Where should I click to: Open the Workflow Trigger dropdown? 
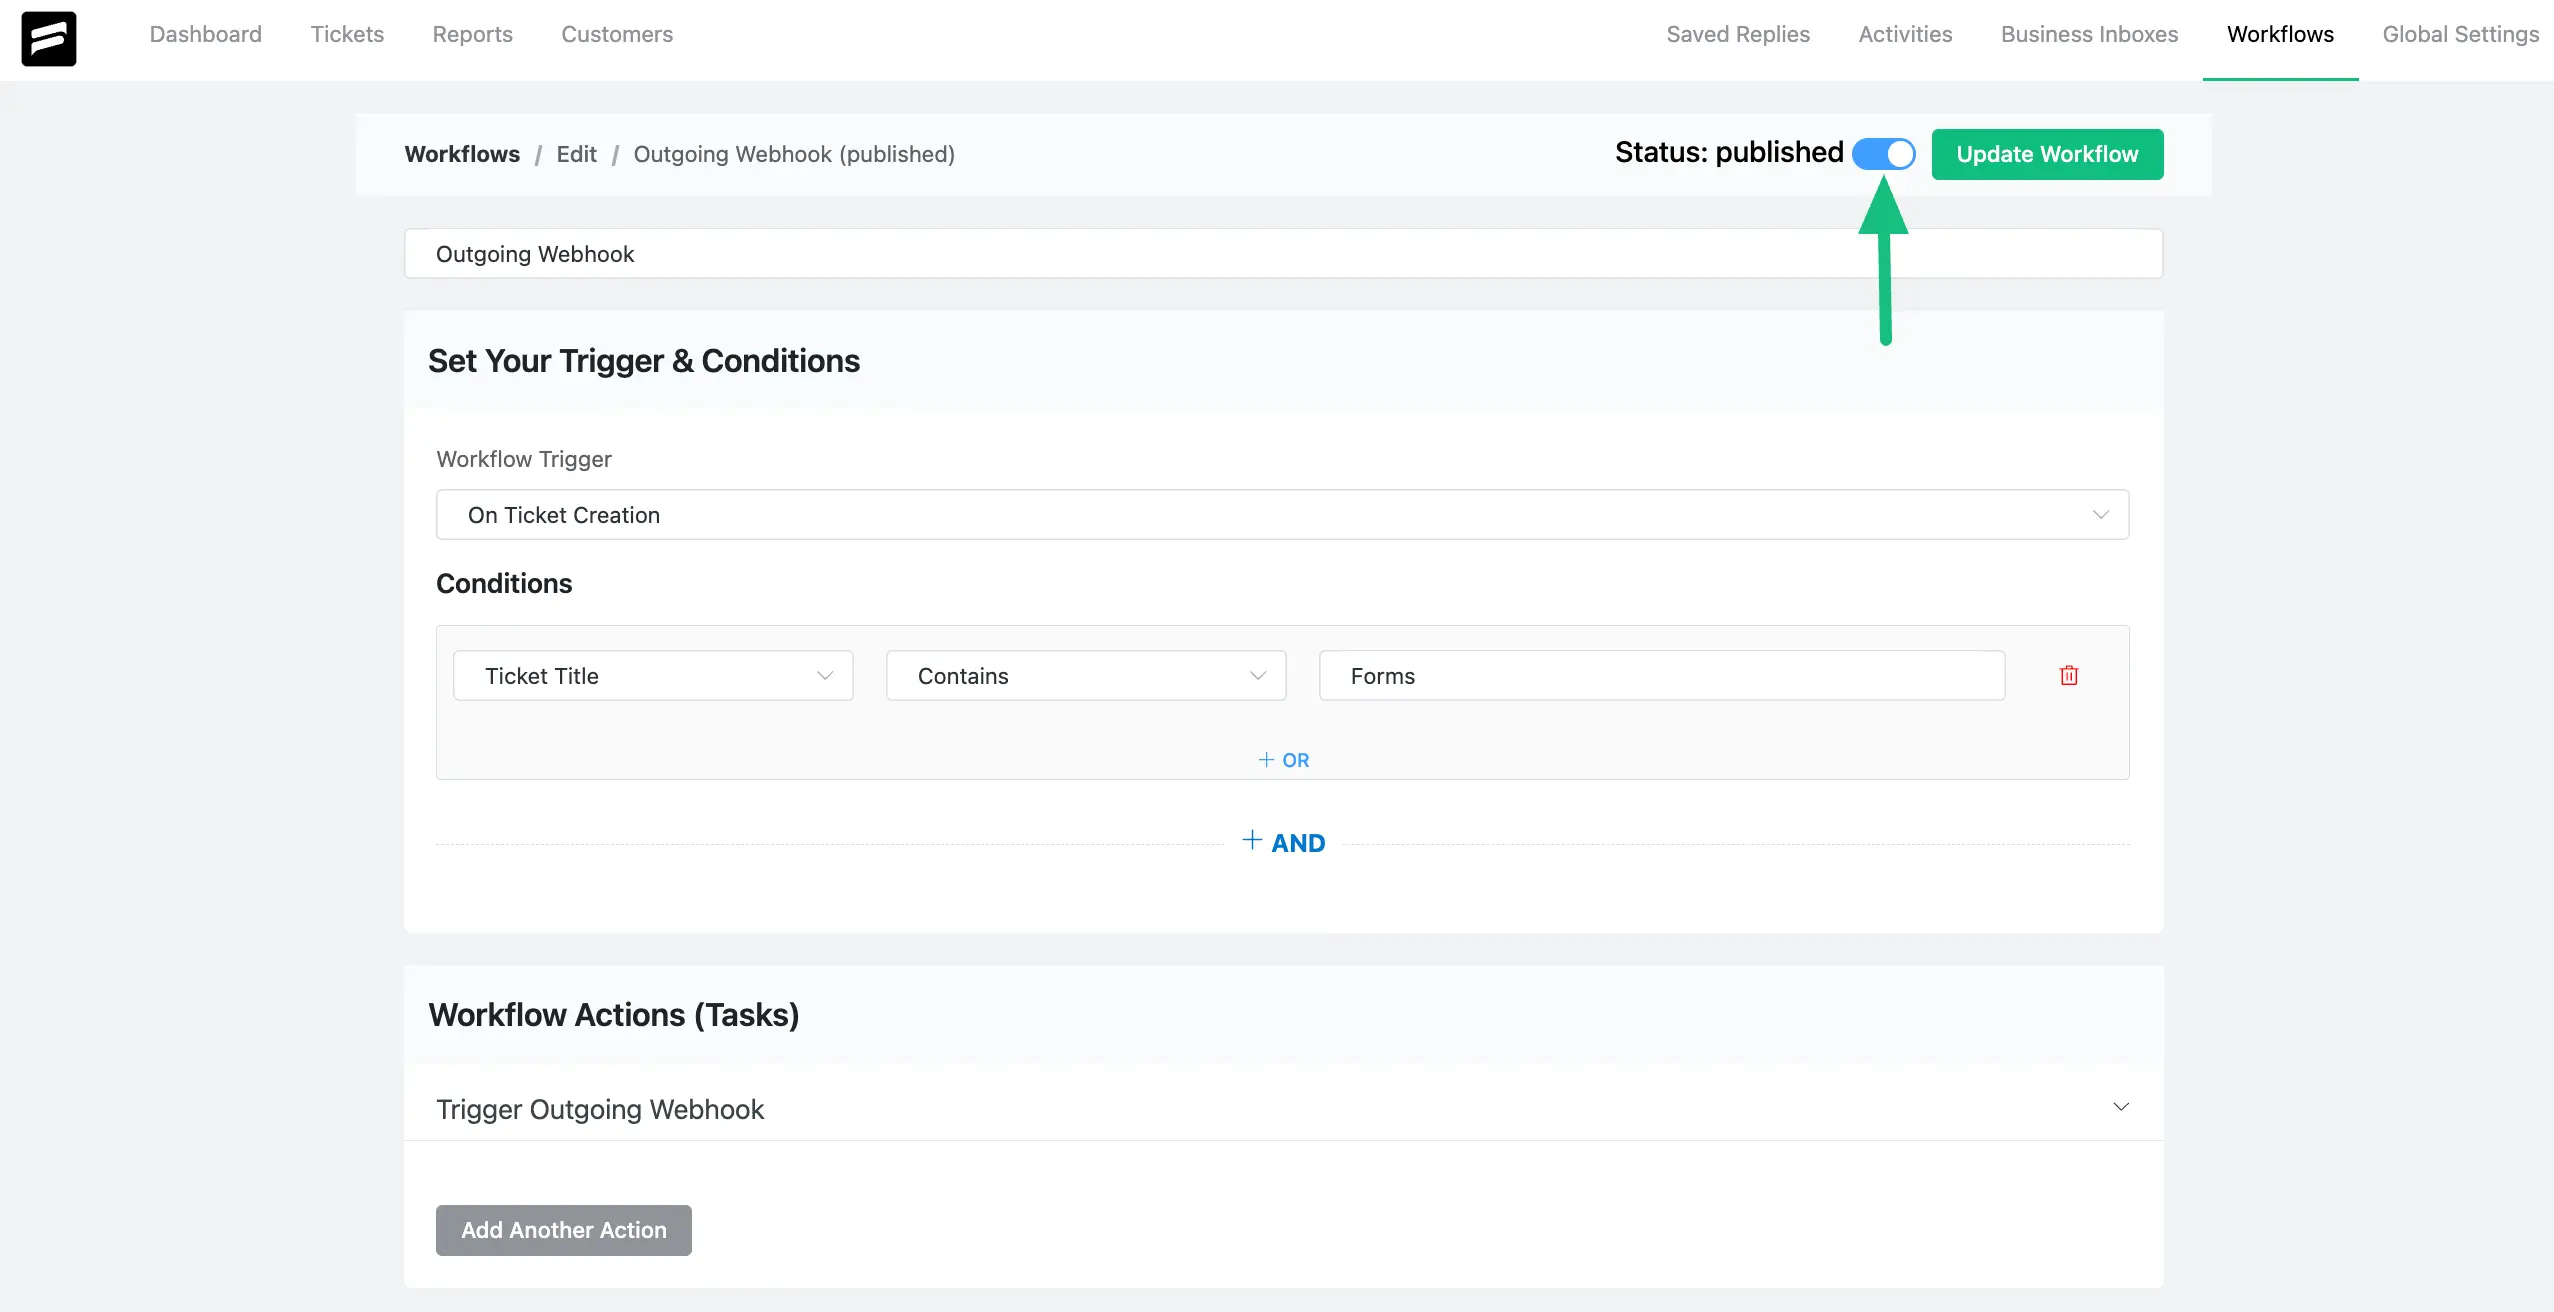(1282, 515)
